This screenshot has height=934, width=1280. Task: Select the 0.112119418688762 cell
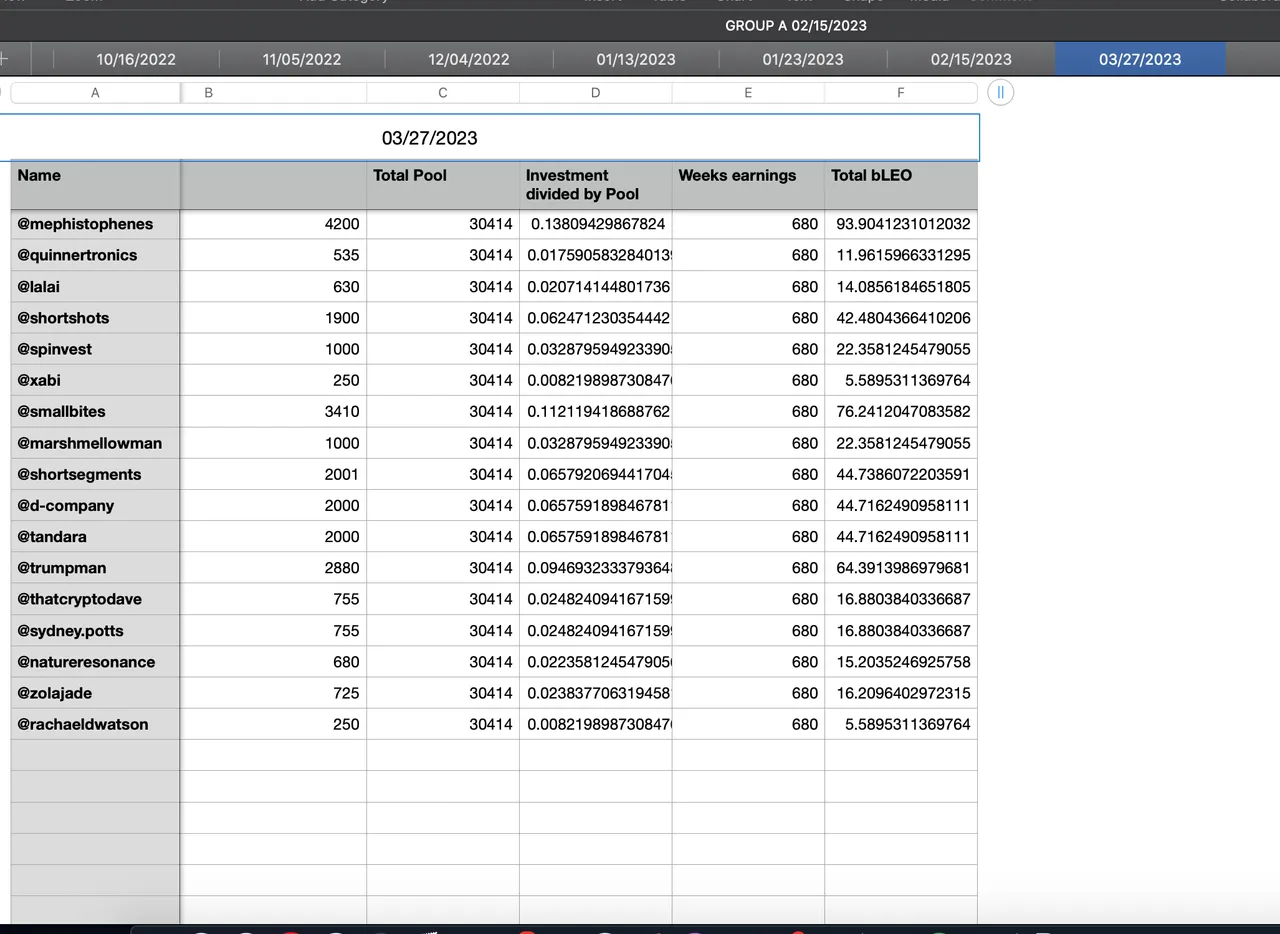(596, 411)
